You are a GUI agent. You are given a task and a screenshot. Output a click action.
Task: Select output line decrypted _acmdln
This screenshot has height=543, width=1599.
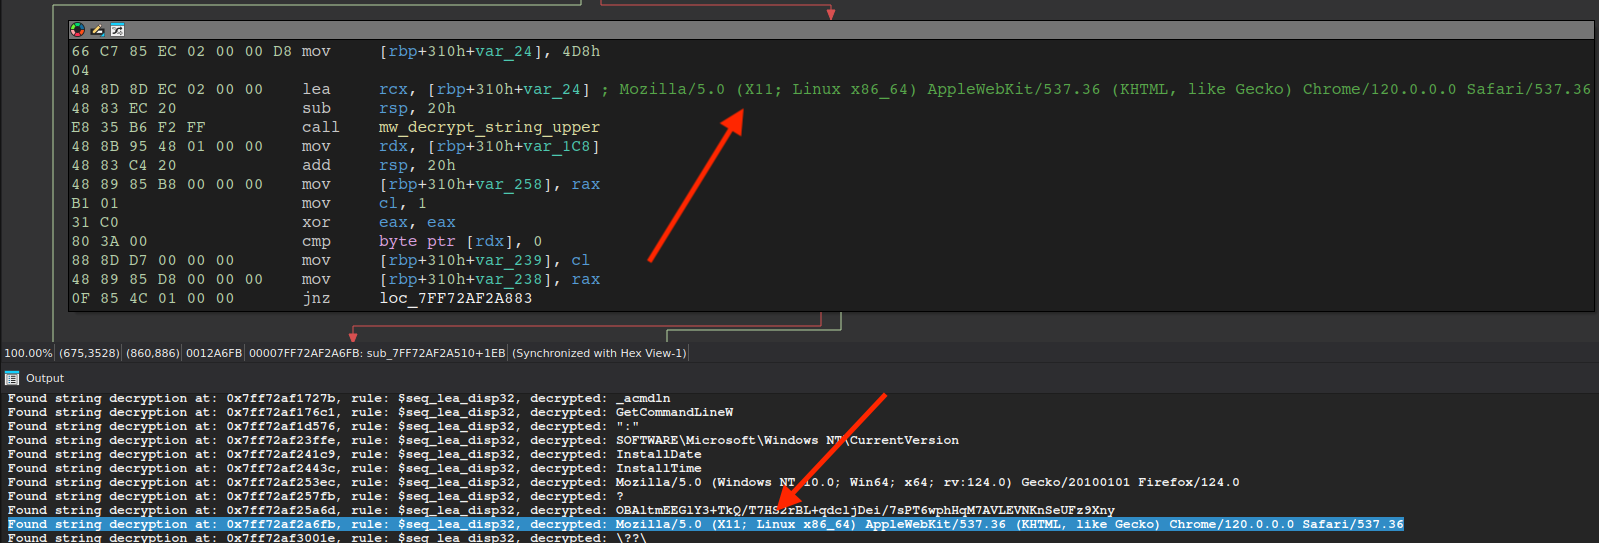click(339, 398)
